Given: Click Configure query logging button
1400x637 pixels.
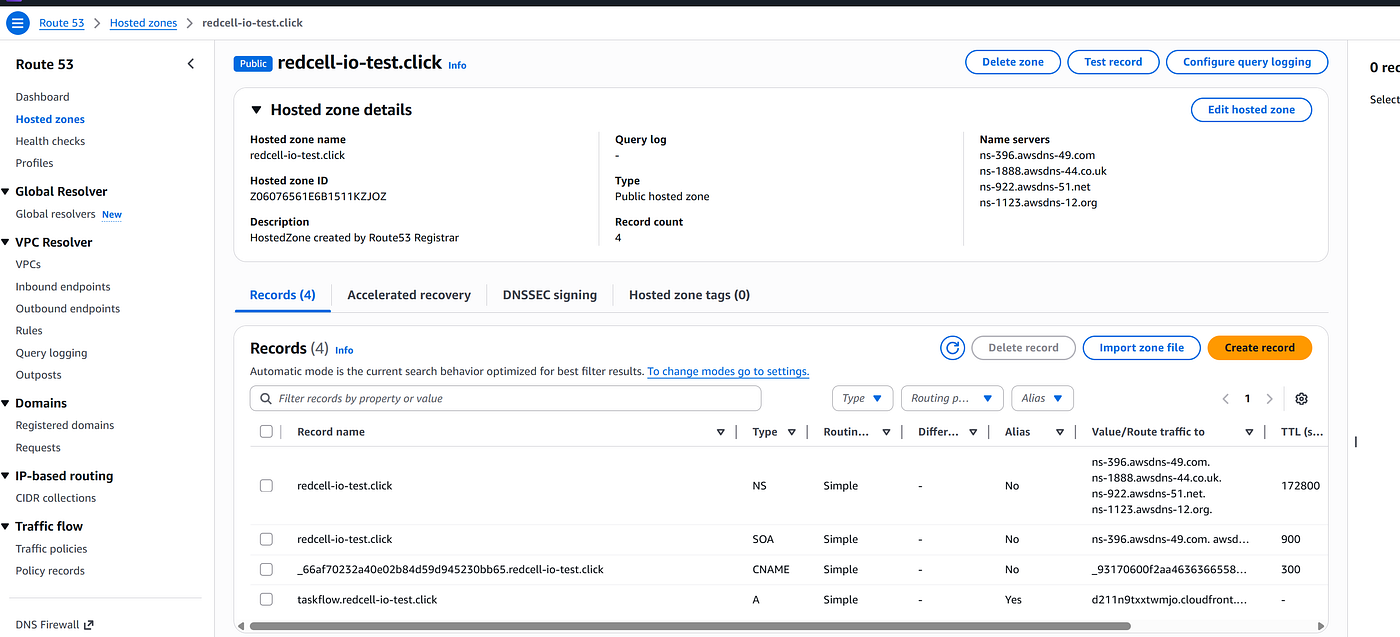Looking at the screenshot, I should 1247,62.
